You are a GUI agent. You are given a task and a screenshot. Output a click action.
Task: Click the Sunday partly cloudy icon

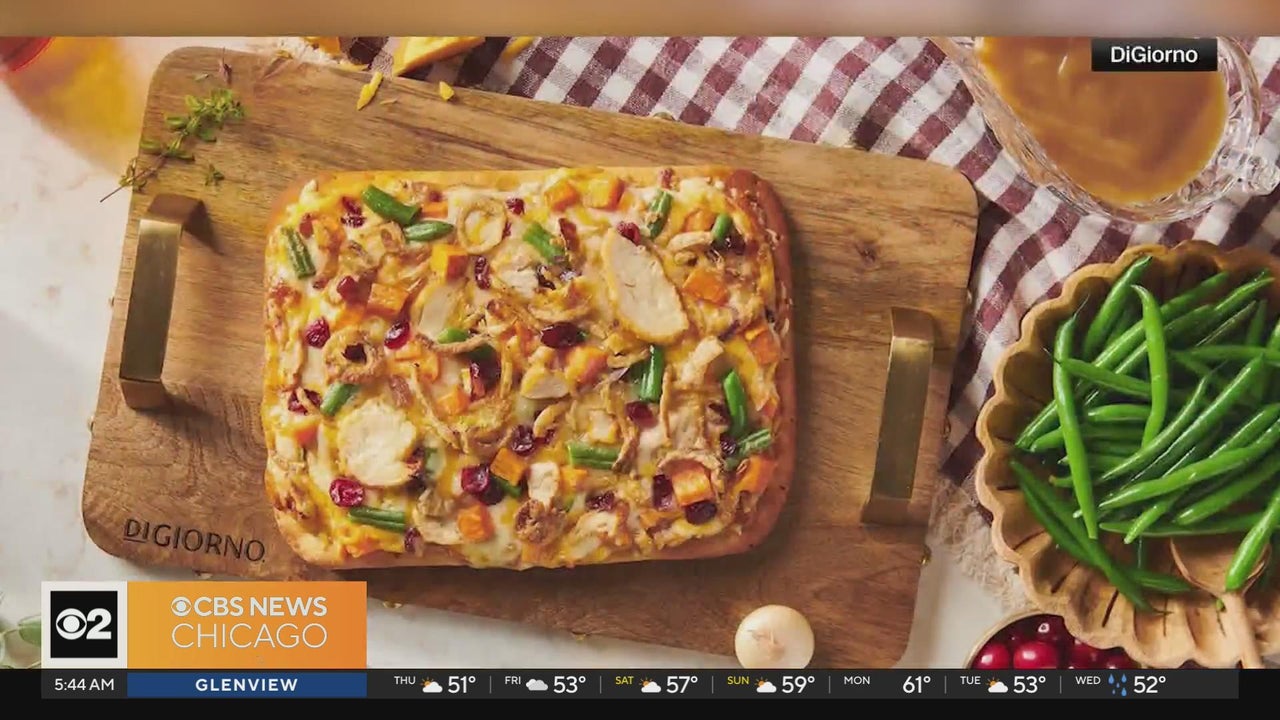(768, 685)
